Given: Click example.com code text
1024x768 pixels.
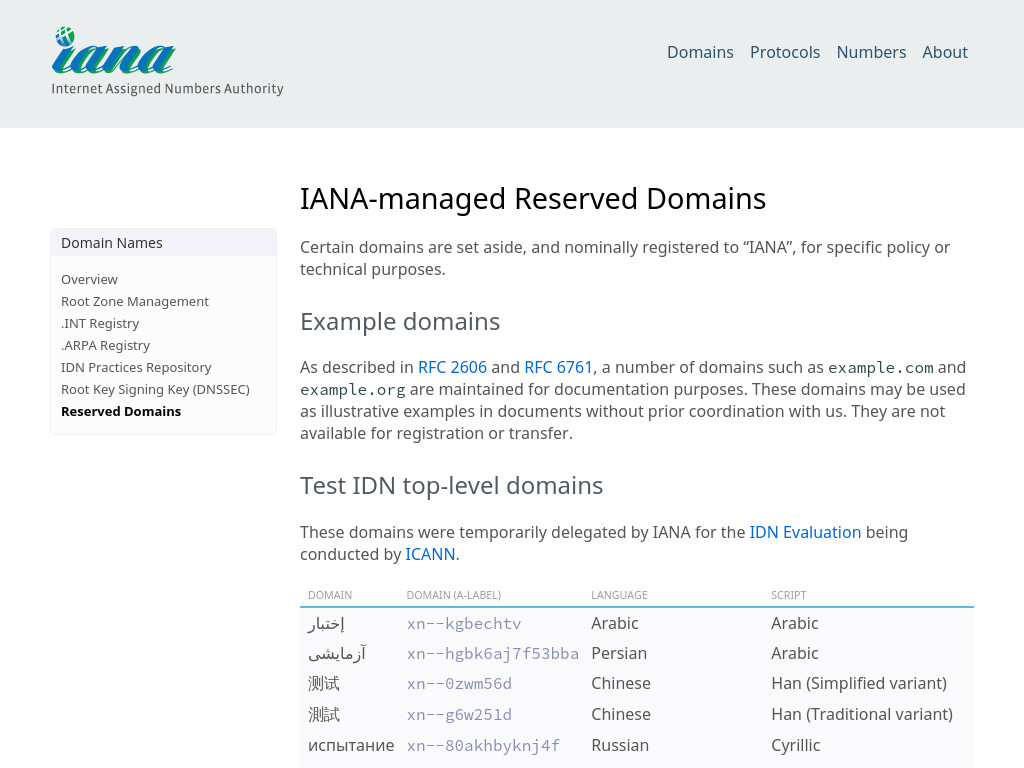Looking at the screenshot, I should tap(881, 368).
